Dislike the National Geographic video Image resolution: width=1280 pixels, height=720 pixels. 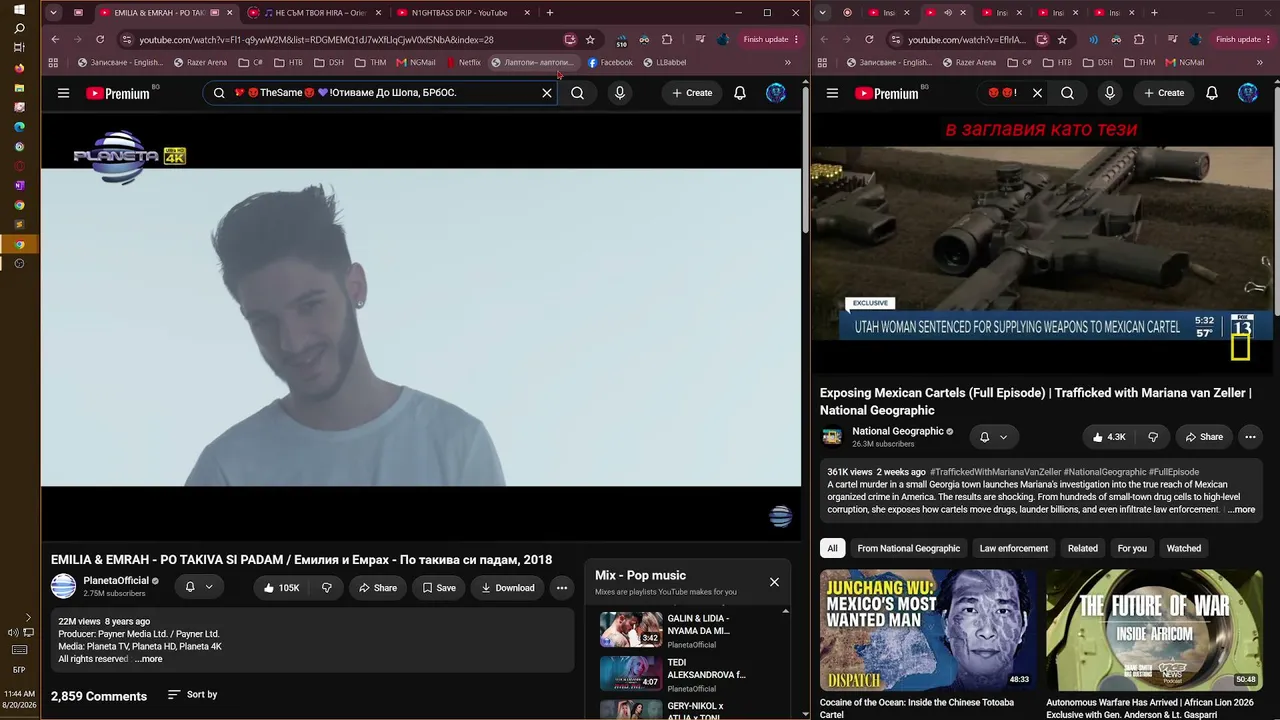coord(1153,437)
